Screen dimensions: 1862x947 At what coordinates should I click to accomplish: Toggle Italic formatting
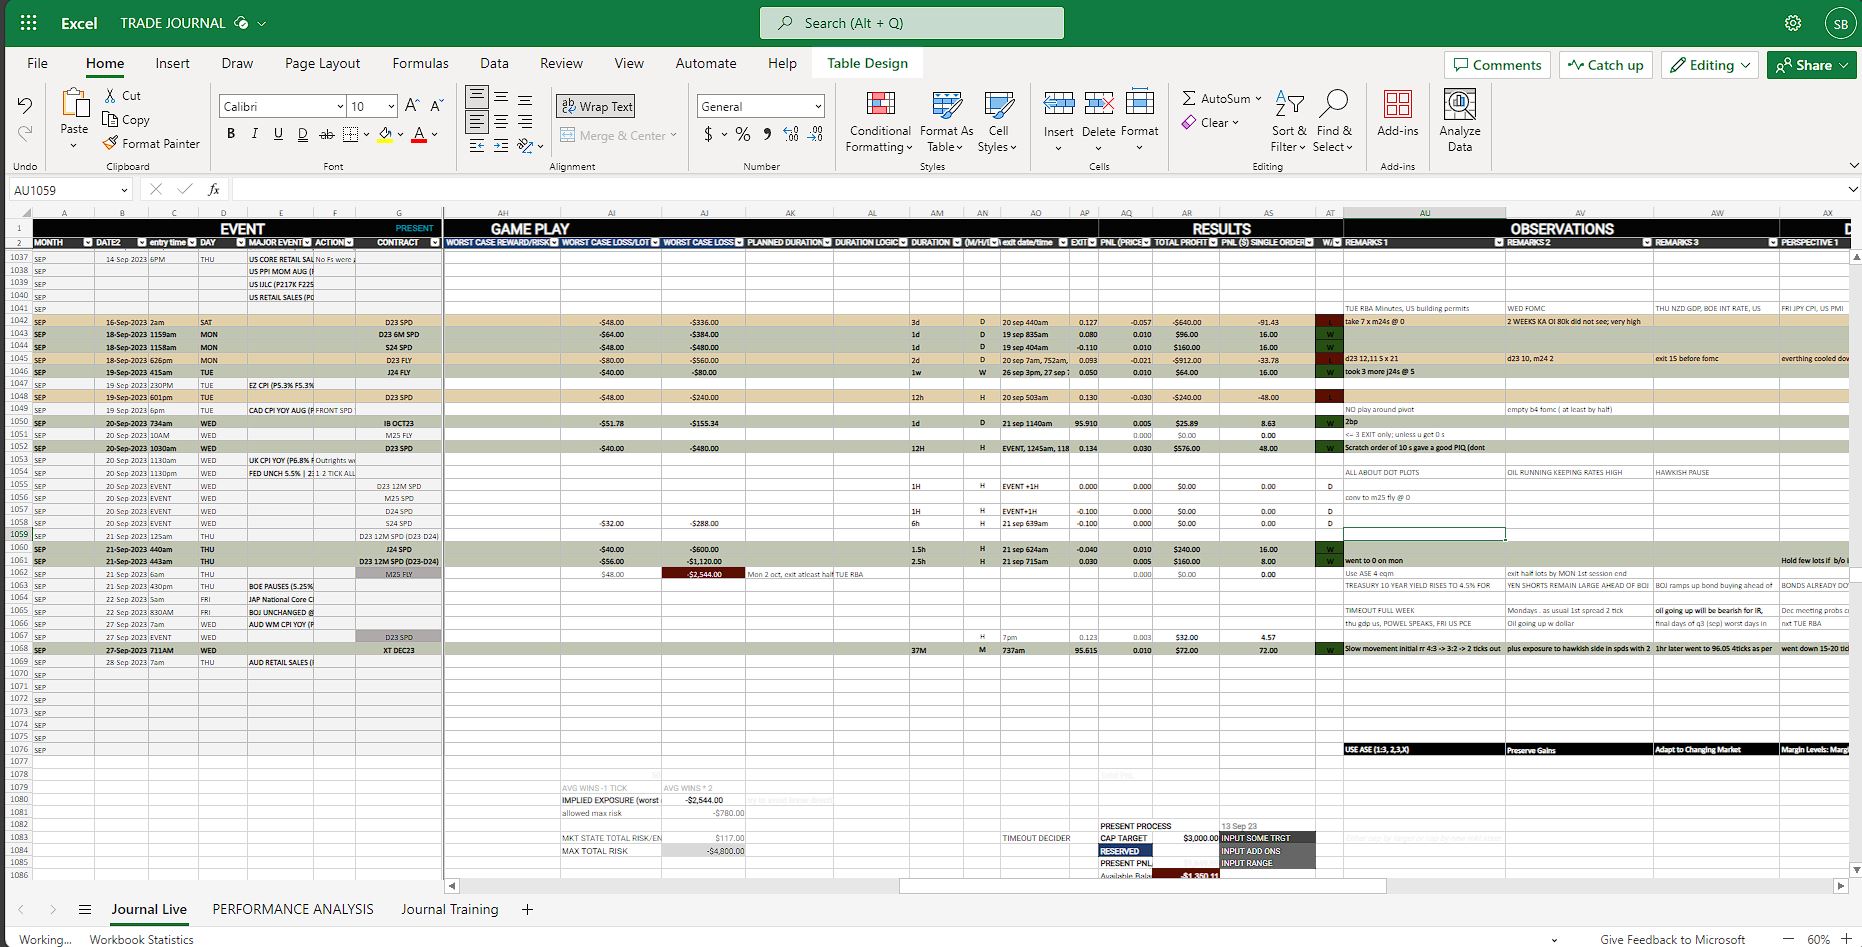click(x=255, y=134)
